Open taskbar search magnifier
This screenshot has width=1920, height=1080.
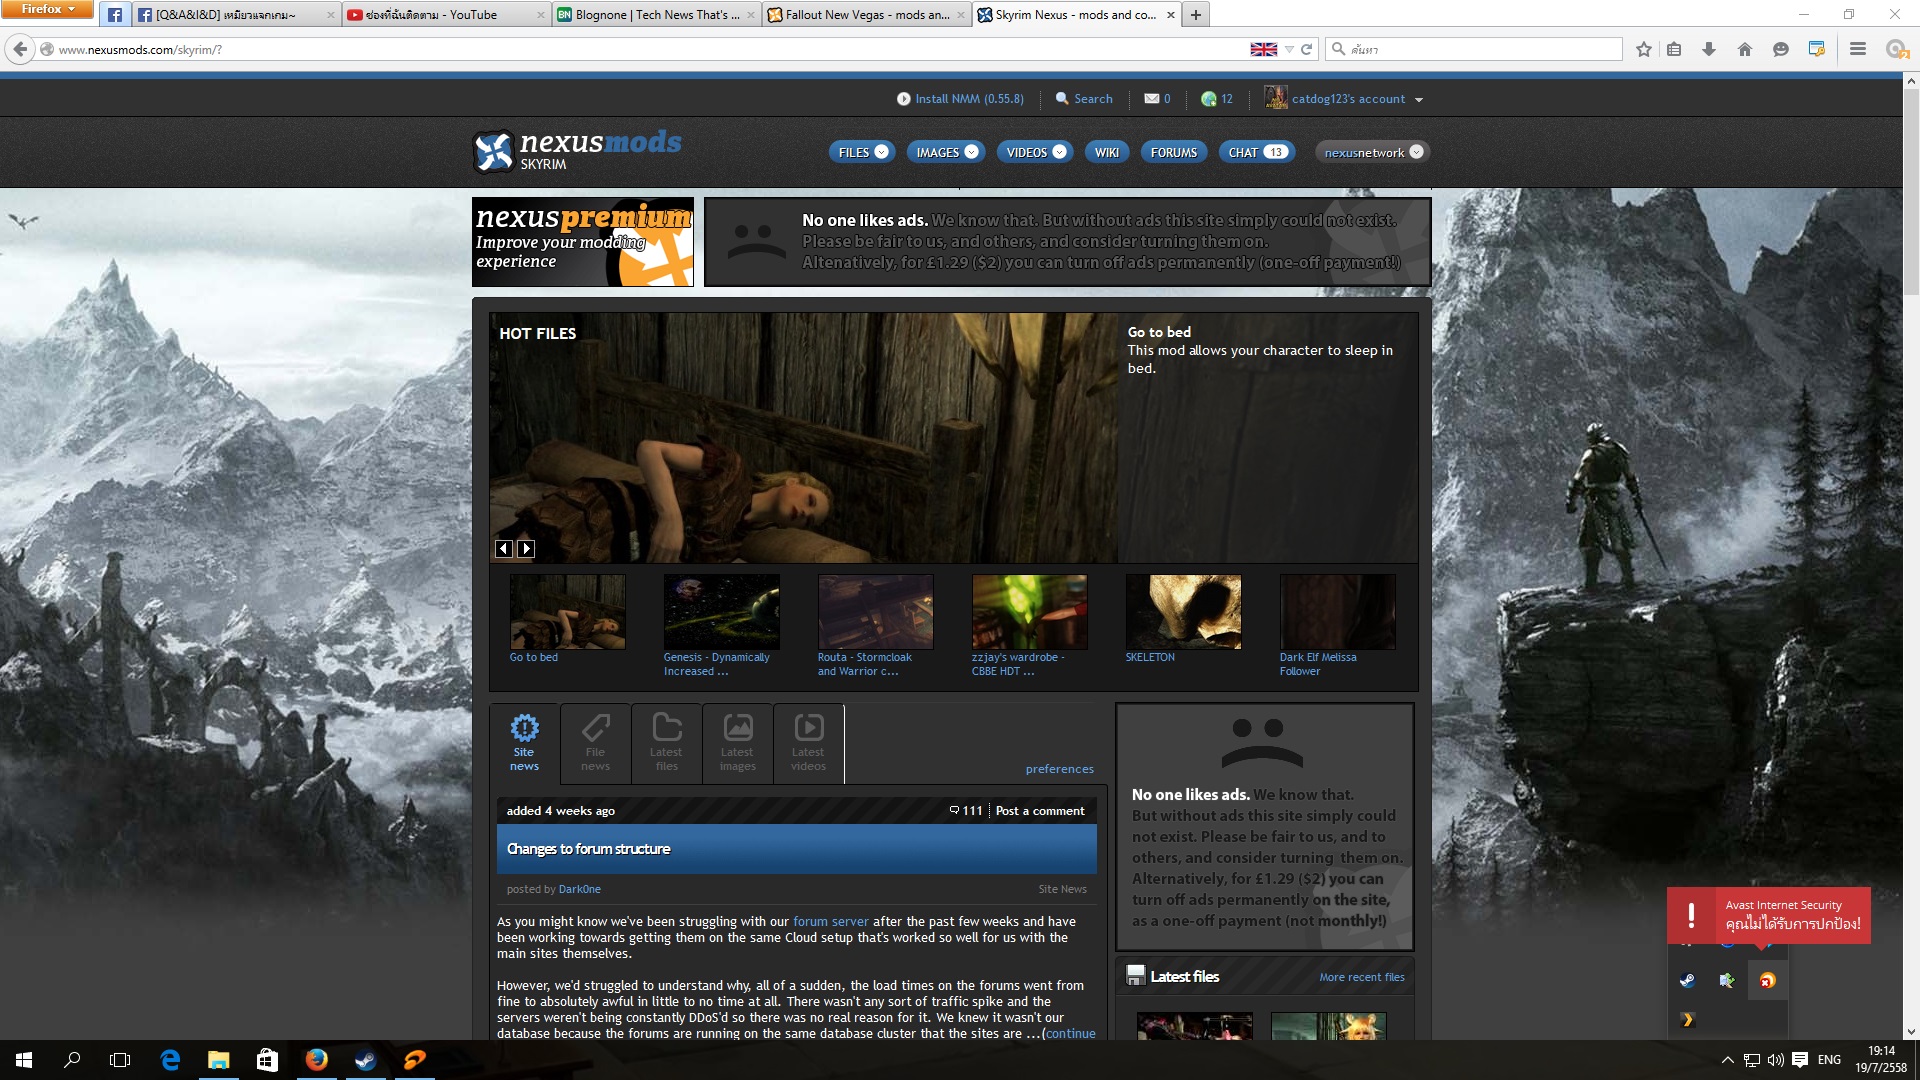(72, 1060)
